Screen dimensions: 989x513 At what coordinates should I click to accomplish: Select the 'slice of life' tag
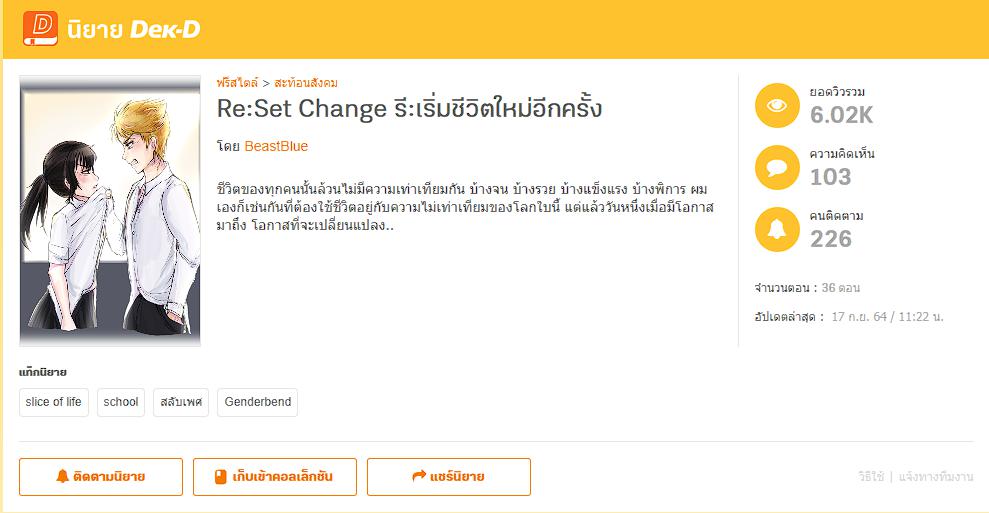54,402
